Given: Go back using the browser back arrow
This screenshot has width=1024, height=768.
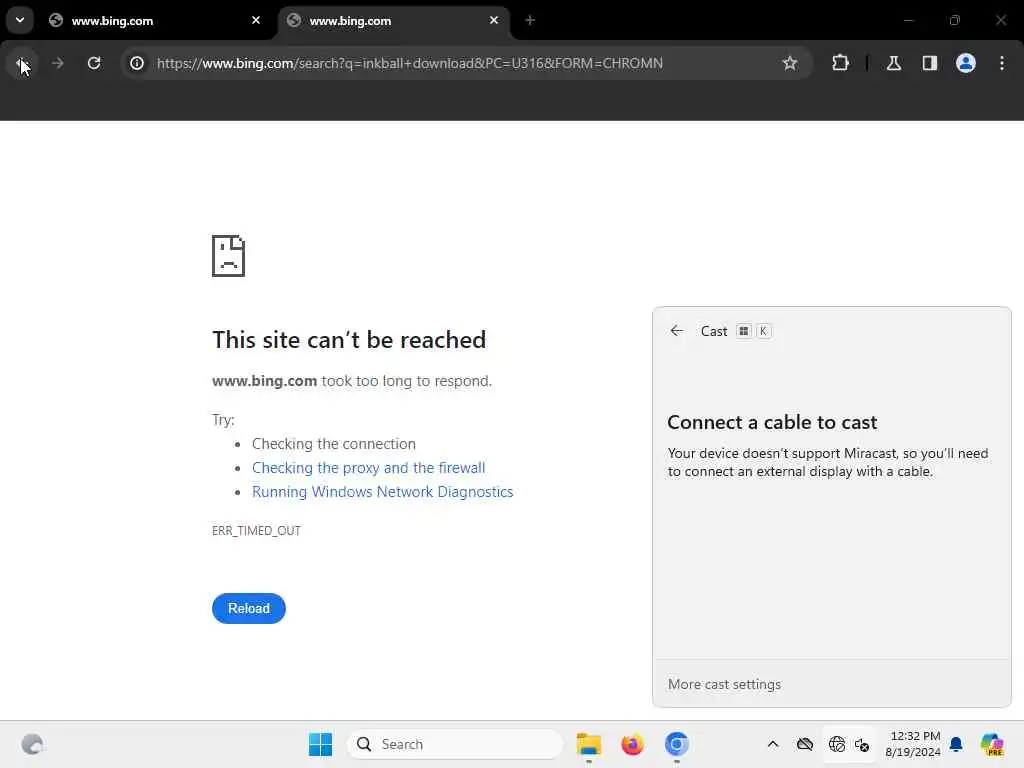Looking at the screenshot, I should 22,63.
